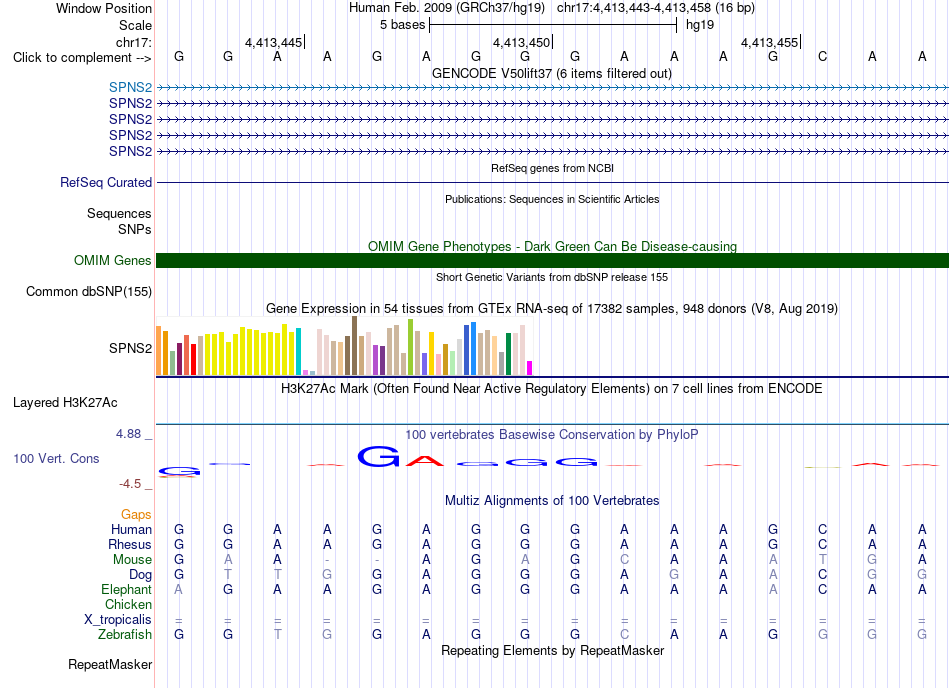Click 'Short Genetic Variants from dbSNP release 155'
This screenshot has width=950, height=688.
click(552, 277)
